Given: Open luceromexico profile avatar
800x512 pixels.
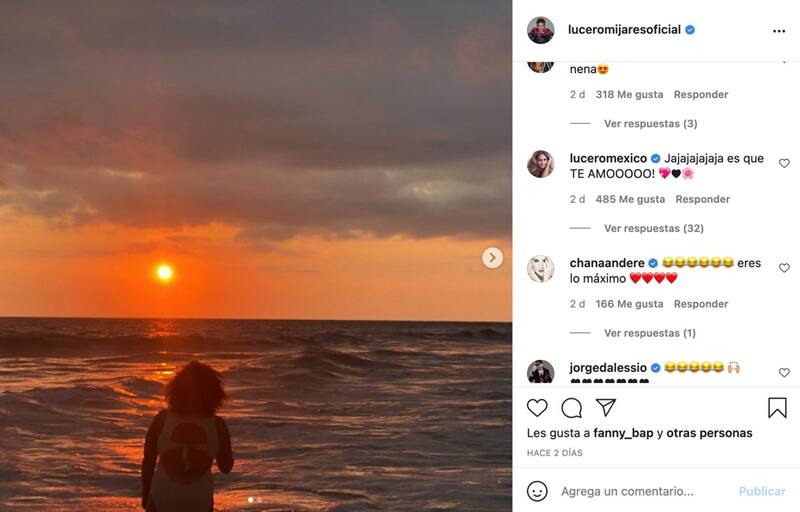Looking at the screenshot, I should (541, 164).
